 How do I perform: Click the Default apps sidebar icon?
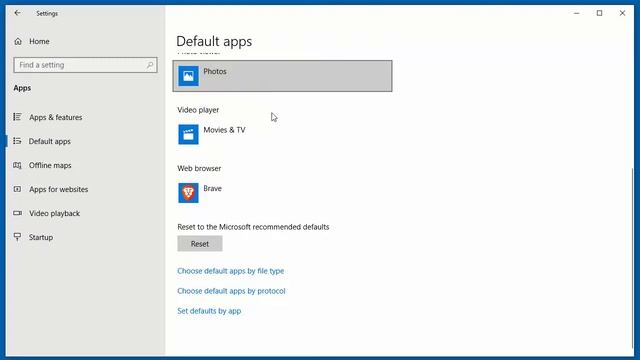[17, 141]
